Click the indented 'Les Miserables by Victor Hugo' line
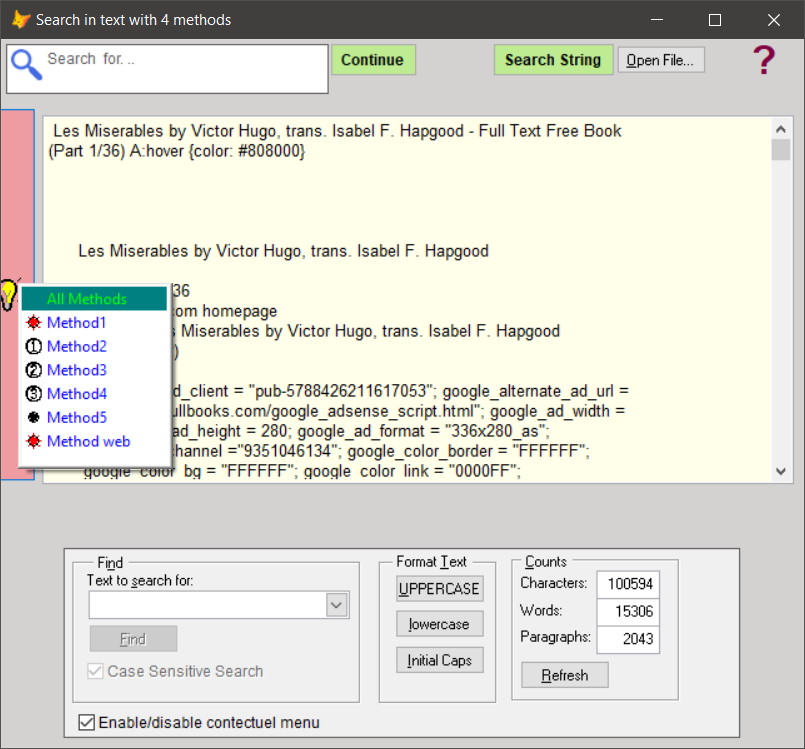The width and height of the screenshot is (805, 749). point(283,251)
